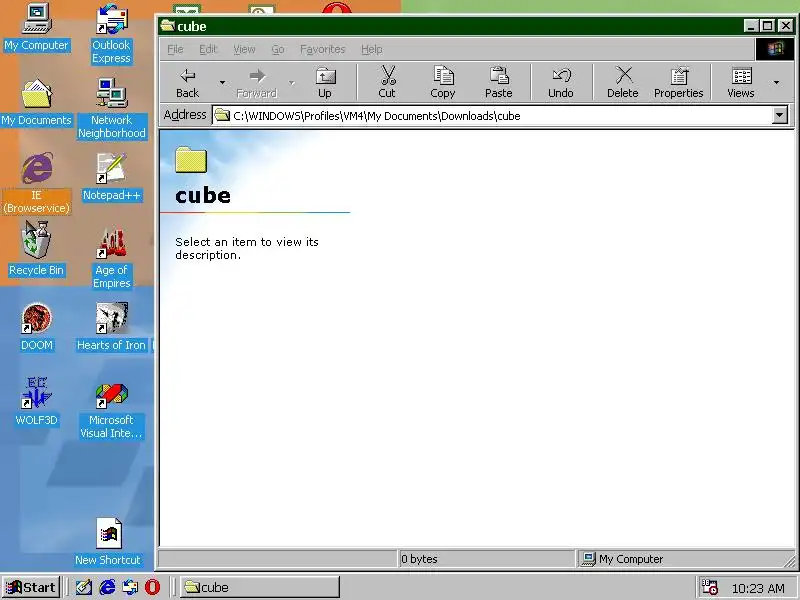This screenshot has height=600, width=800.
Task: Open Properties from the toolbar
Action: coord(679,82)
